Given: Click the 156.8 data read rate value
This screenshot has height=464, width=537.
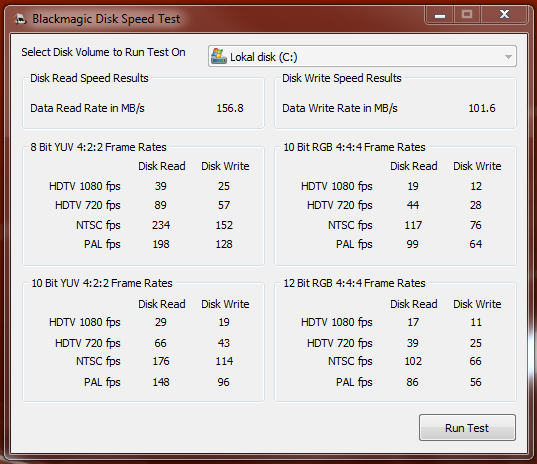Looking at the screenshot, I should pyautogui.click(x=230, y=108).
